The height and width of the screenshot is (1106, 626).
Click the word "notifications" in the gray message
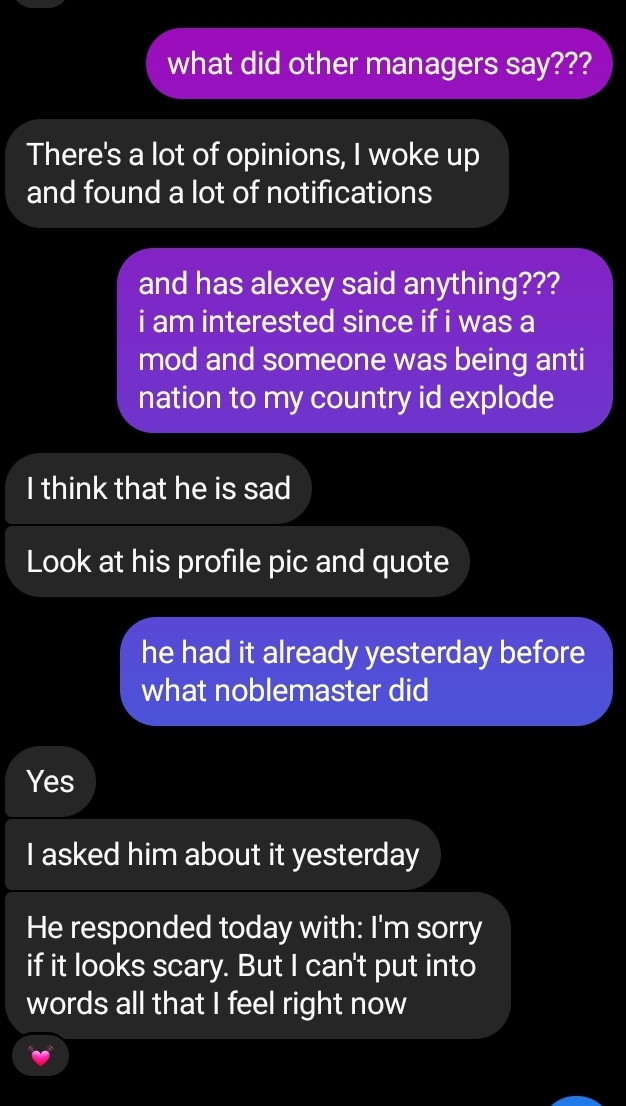click(349, 193)
